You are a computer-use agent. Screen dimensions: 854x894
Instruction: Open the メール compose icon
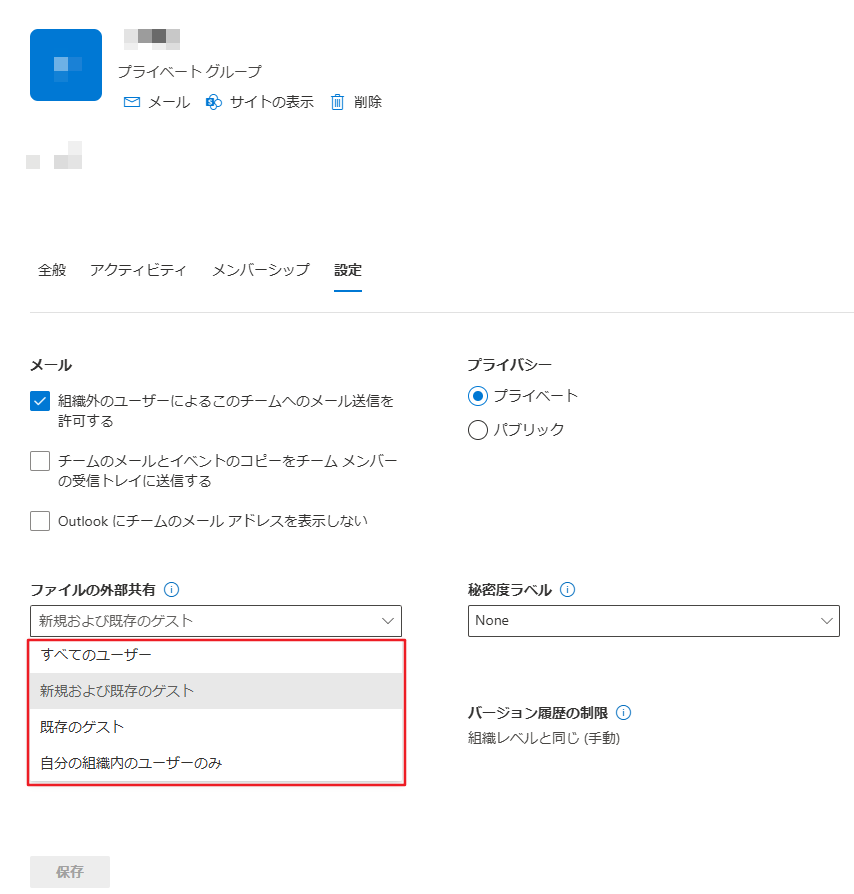[131, 101]
